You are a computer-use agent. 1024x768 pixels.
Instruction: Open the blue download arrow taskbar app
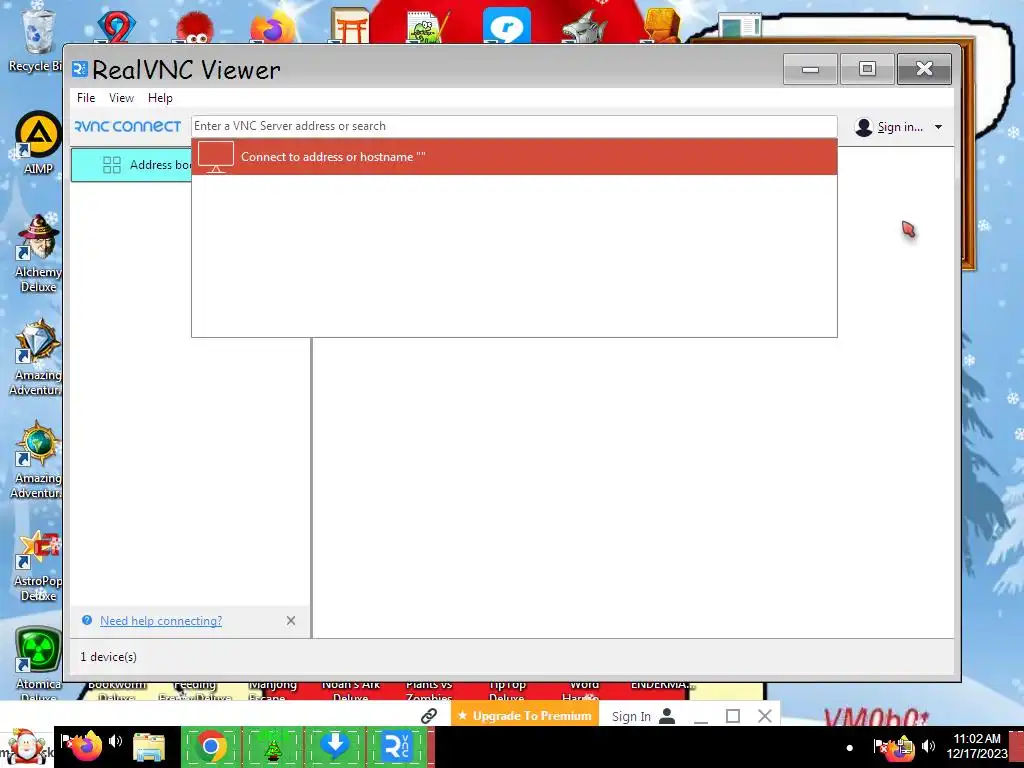pos(335,746)
